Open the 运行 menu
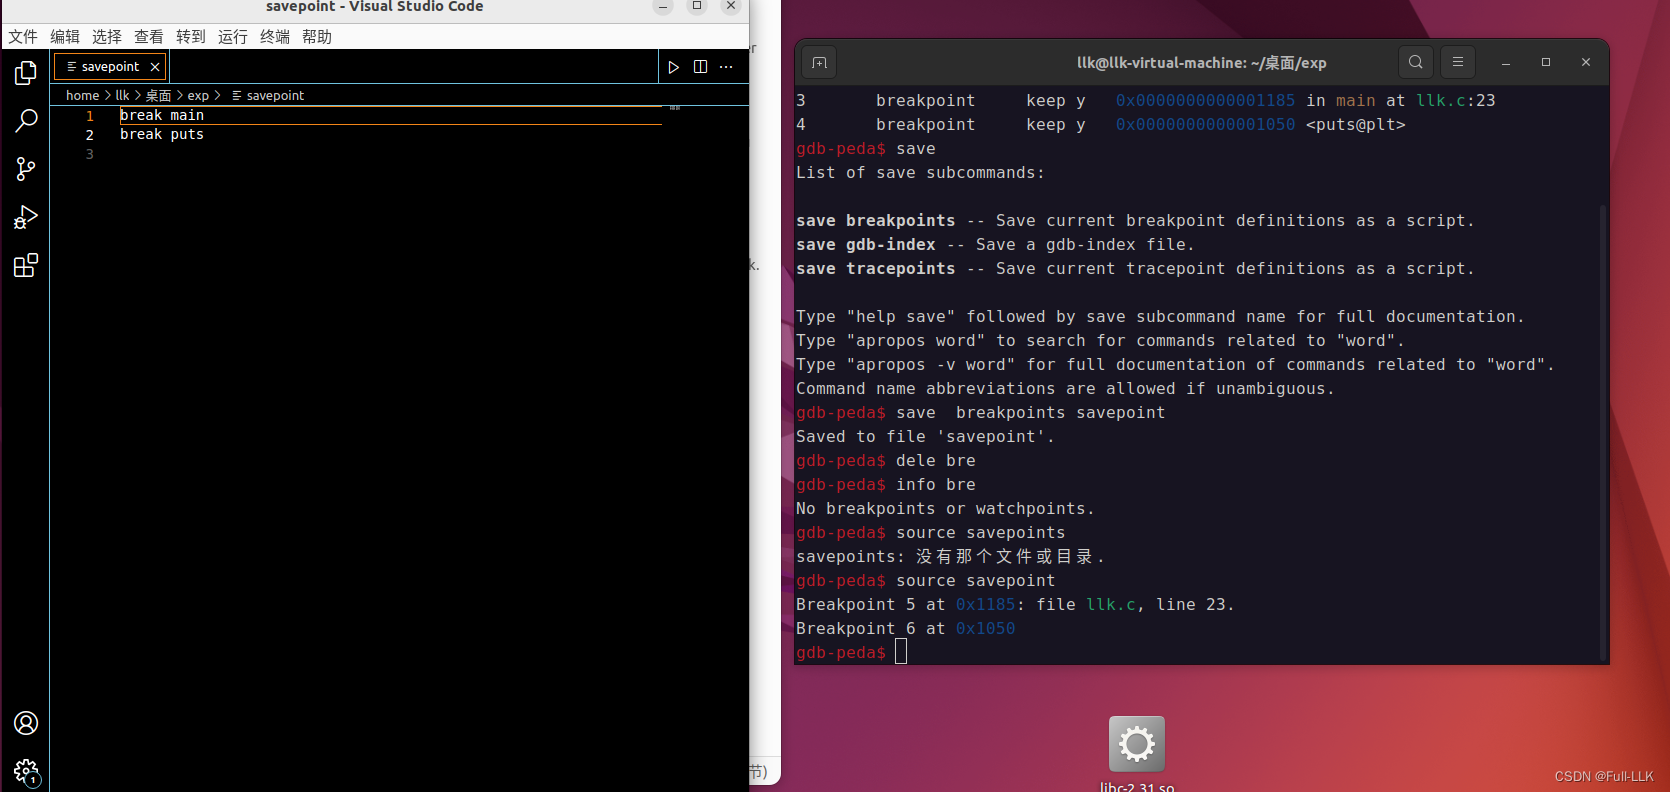 point(233,37)
